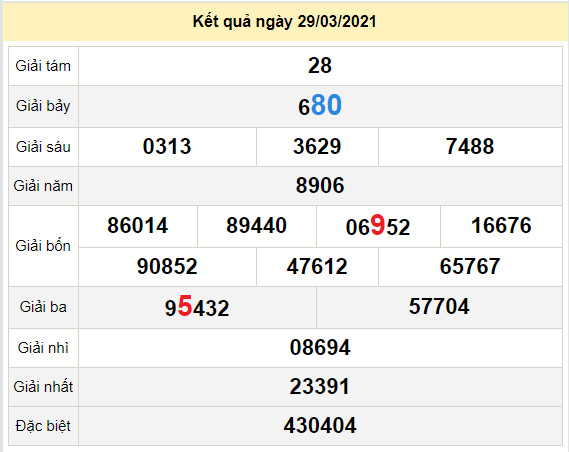Select the number 47612
This screenshot has width=569, height=452.
click(x=317, y=266)
